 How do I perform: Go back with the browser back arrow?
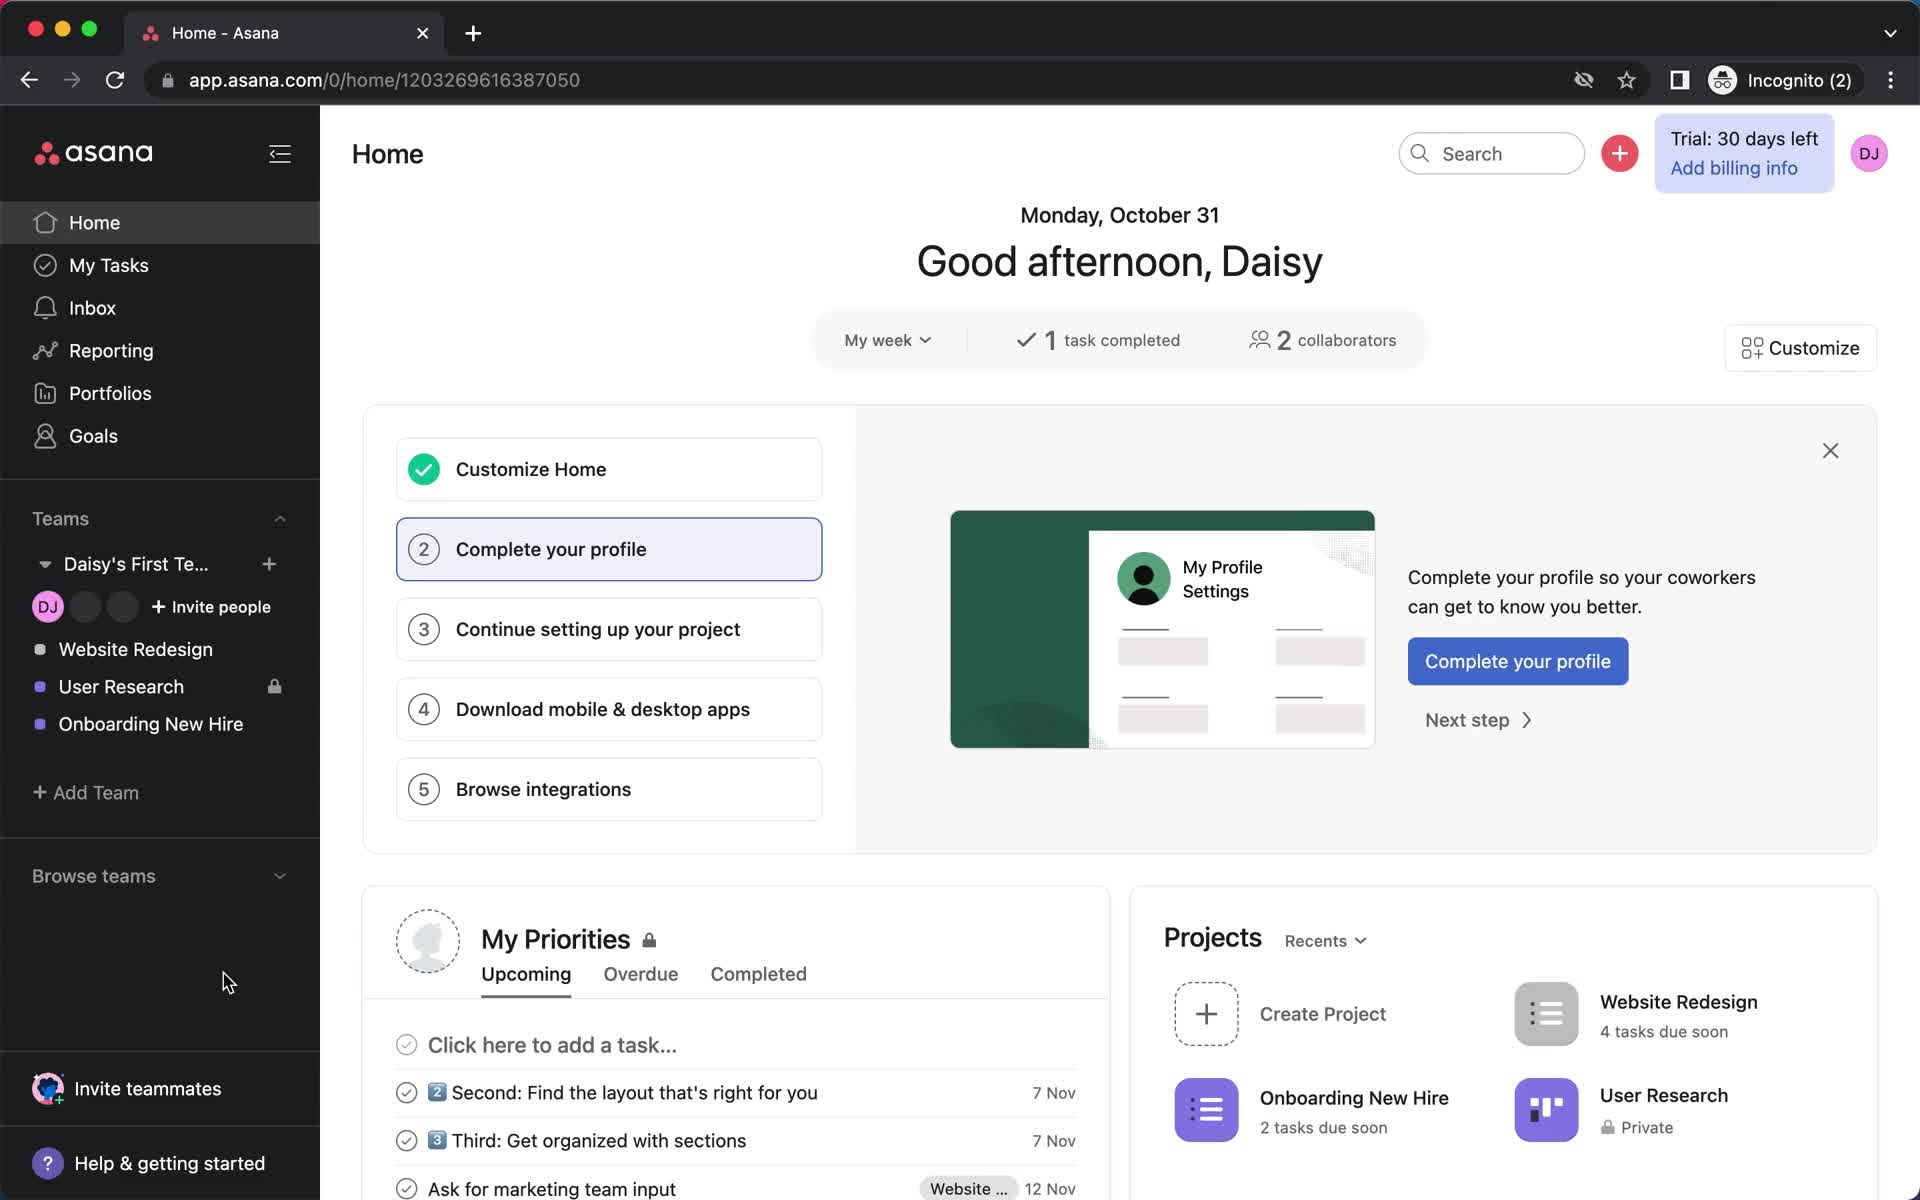pos(29,80)
